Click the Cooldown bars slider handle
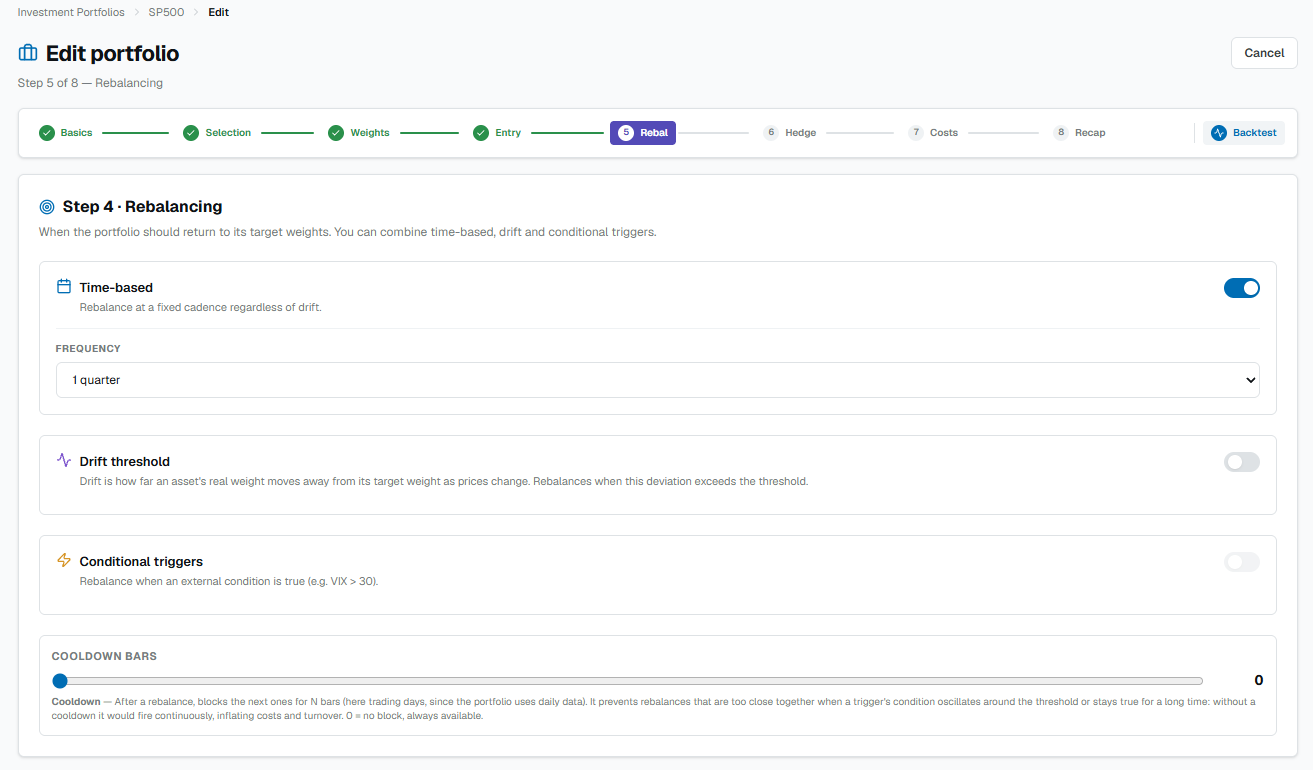This screenshot has width=1313, height=770. (60, 681)
